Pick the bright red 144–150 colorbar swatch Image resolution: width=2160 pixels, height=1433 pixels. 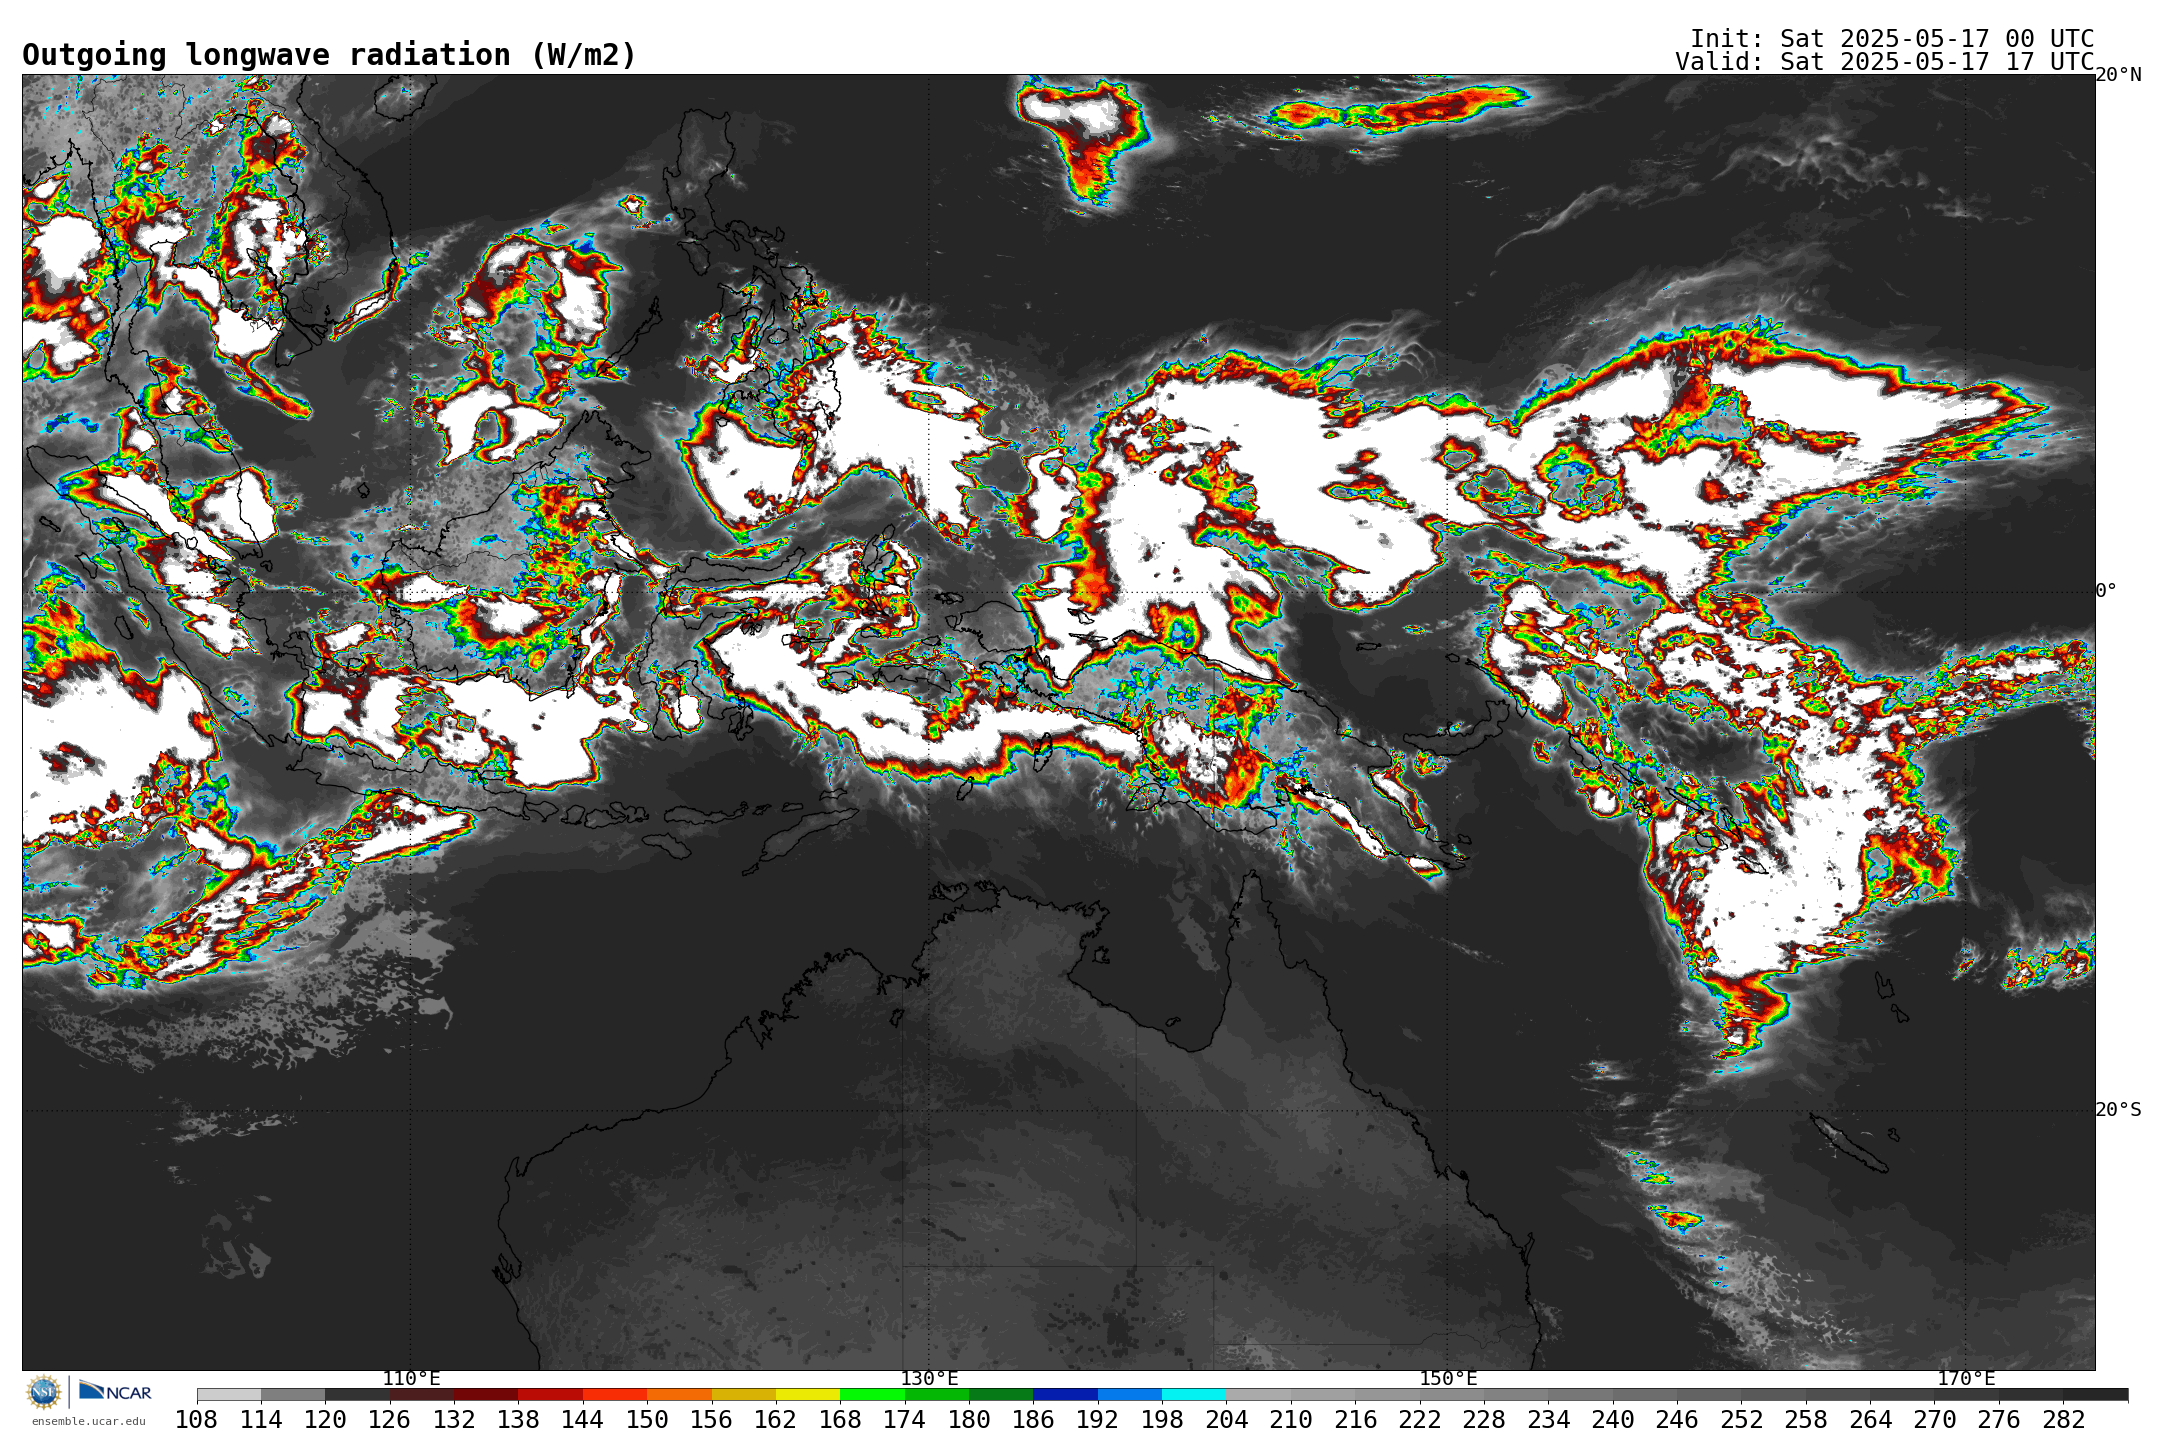pyautogui.click(x=615, y=1394)
